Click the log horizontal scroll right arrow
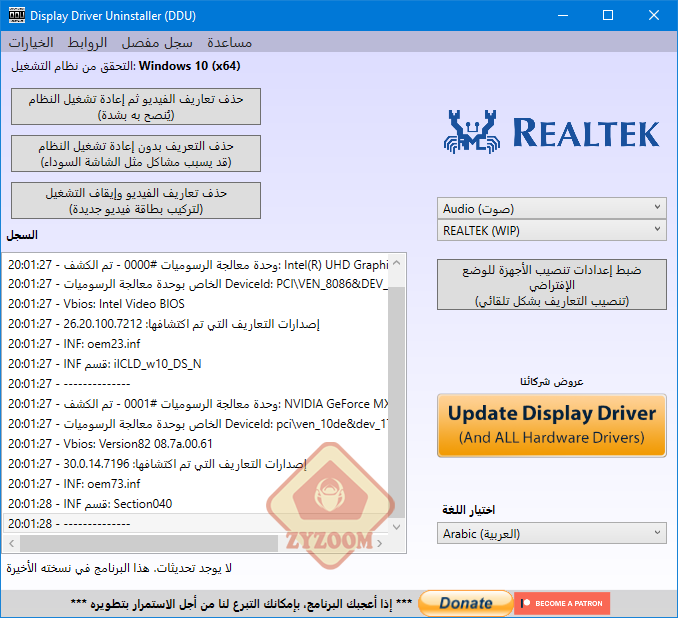 [380, 543]
